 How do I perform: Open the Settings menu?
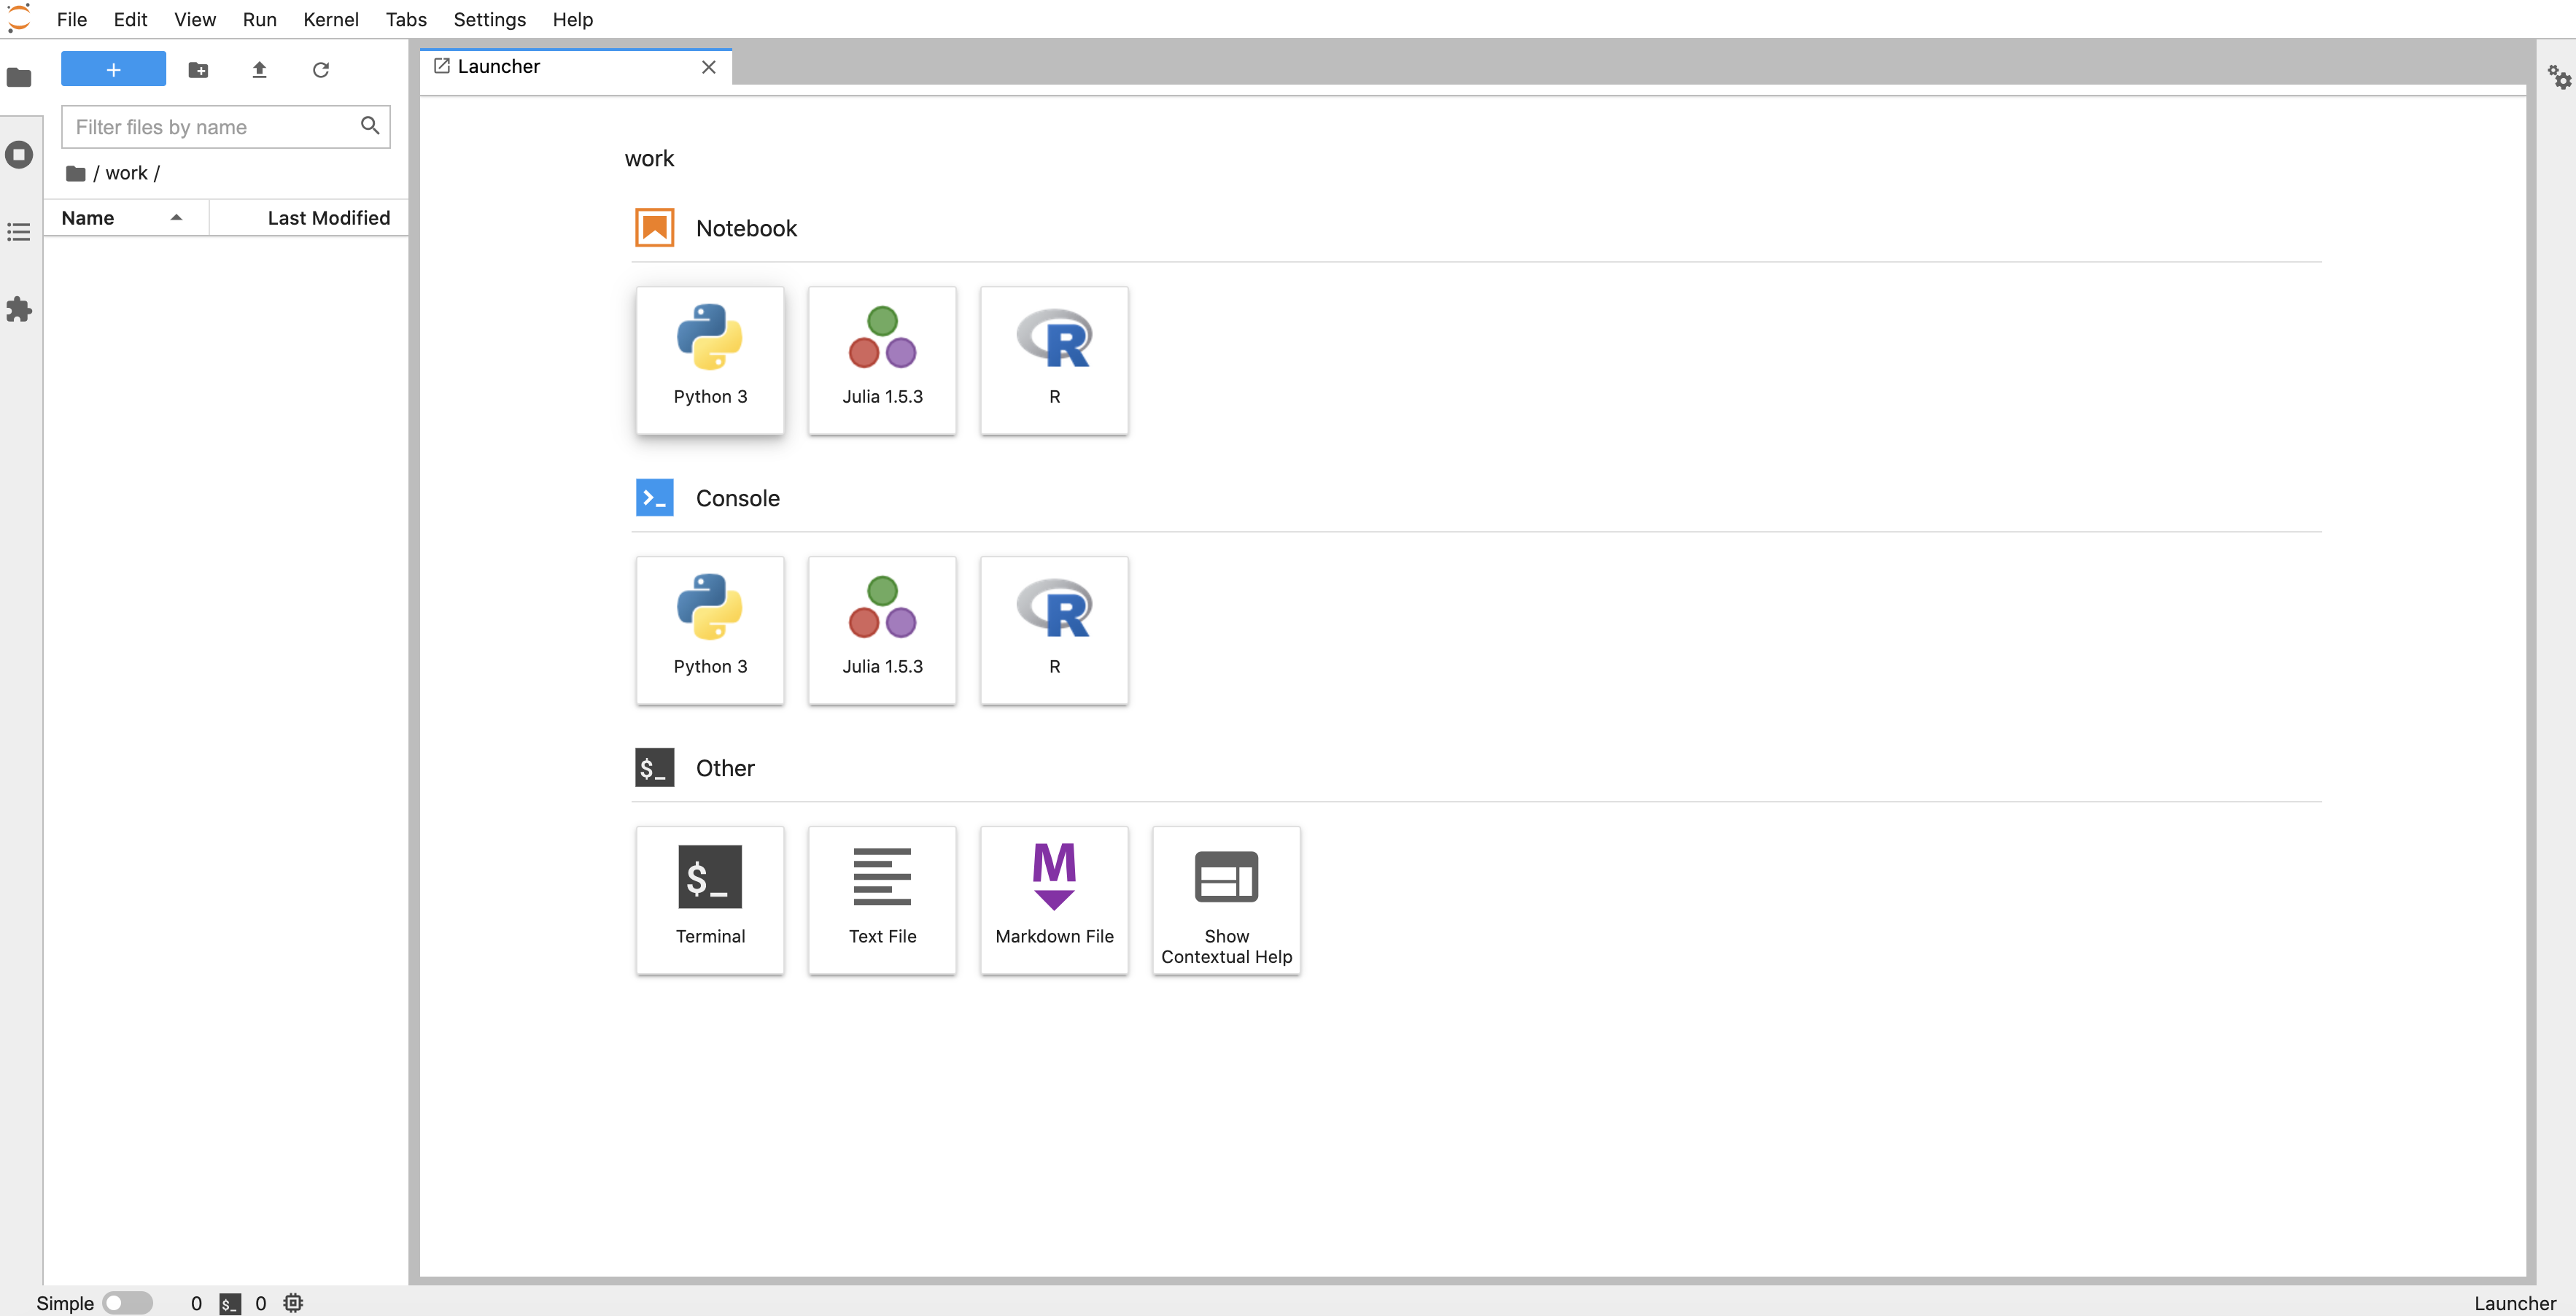[489, 19]
